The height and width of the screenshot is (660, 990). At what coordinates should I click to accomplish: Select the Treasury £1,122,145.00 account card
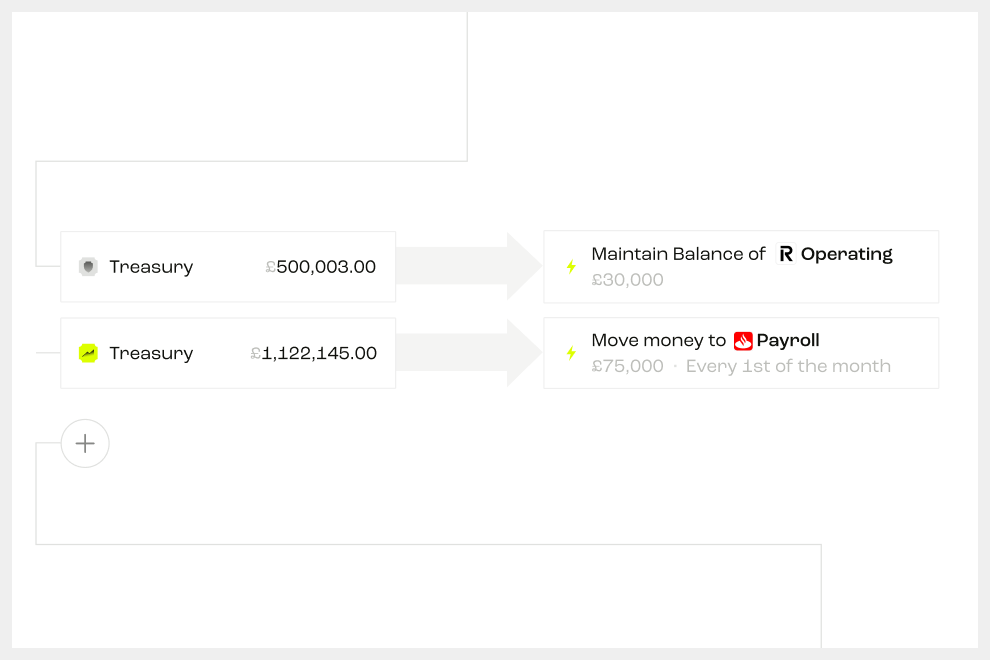coord(228,353)
